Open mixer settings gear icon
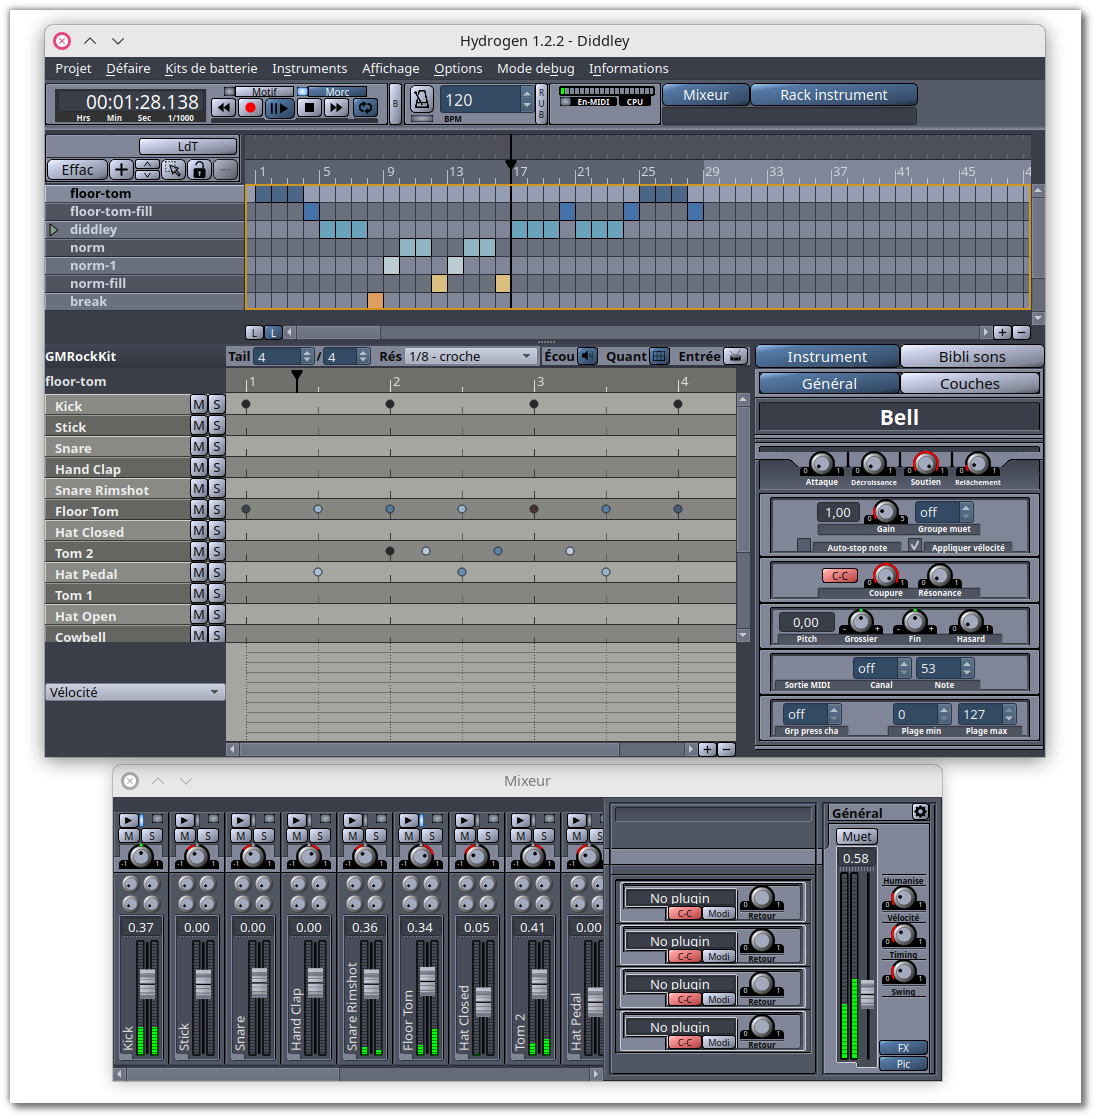 click(920, 812)
